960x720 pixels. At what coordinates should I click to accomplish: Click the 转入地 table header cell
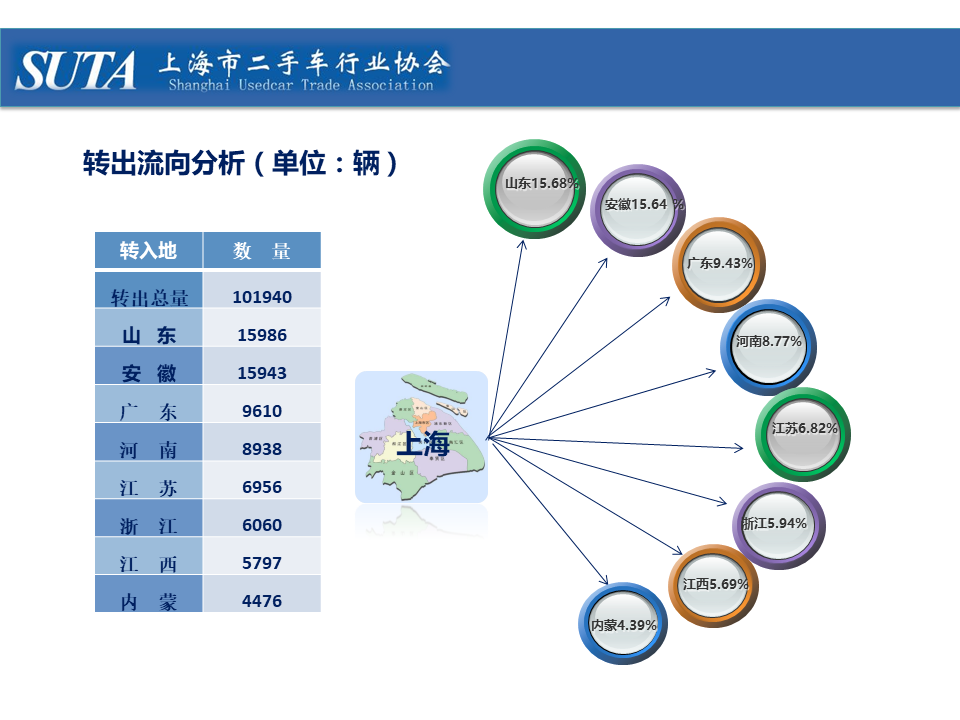pos(148,251)
